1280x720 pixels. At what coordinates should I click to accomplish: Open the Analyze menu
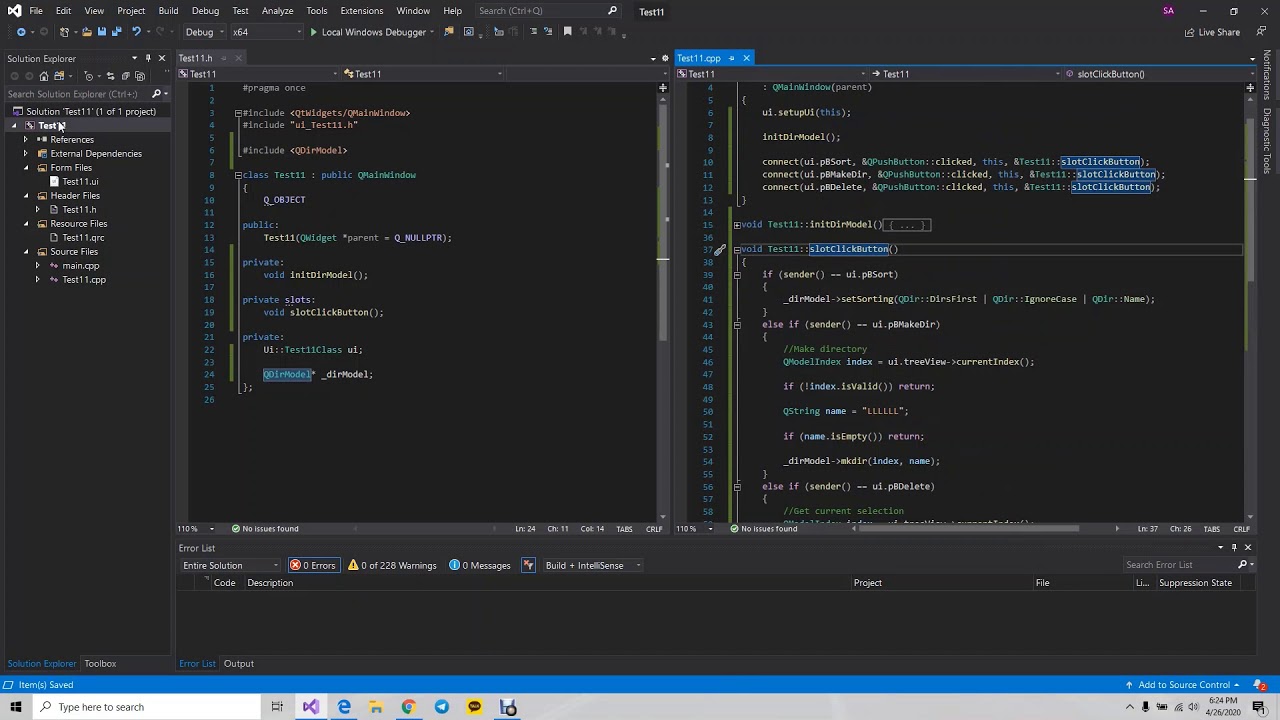point(277,11)
